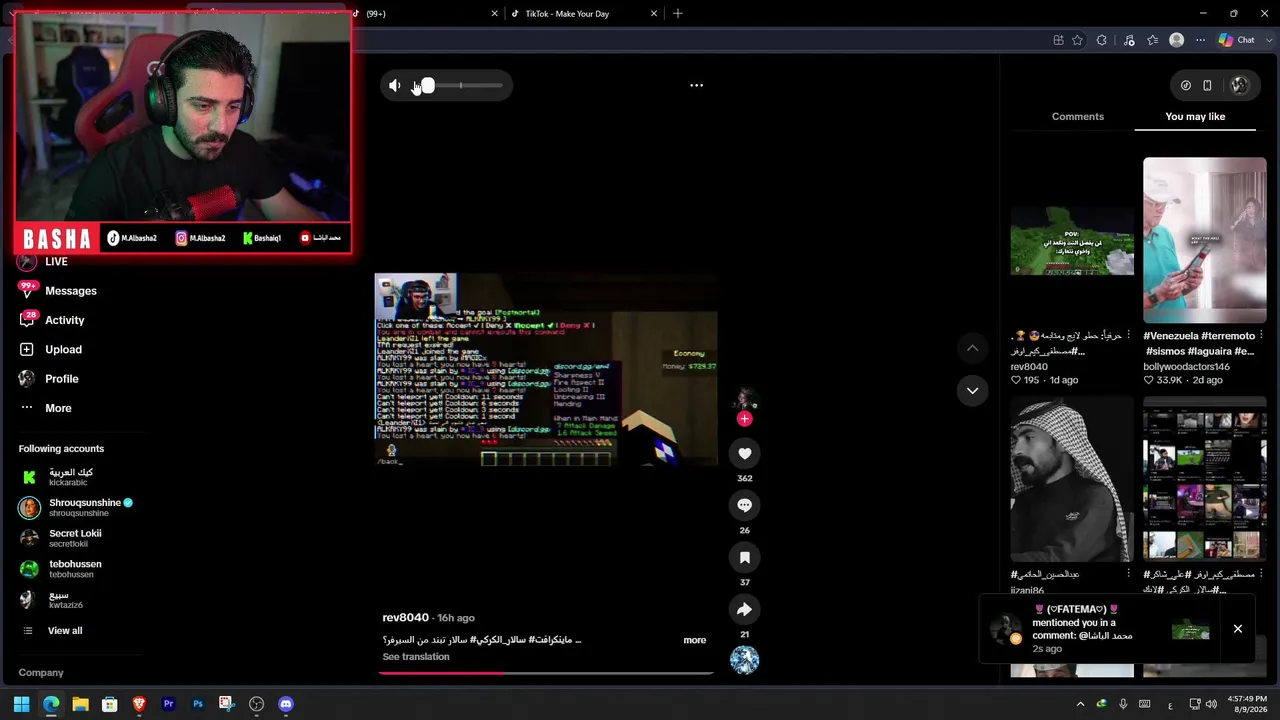
Task: Adjust the video volume slider
Action: [461, 86]
